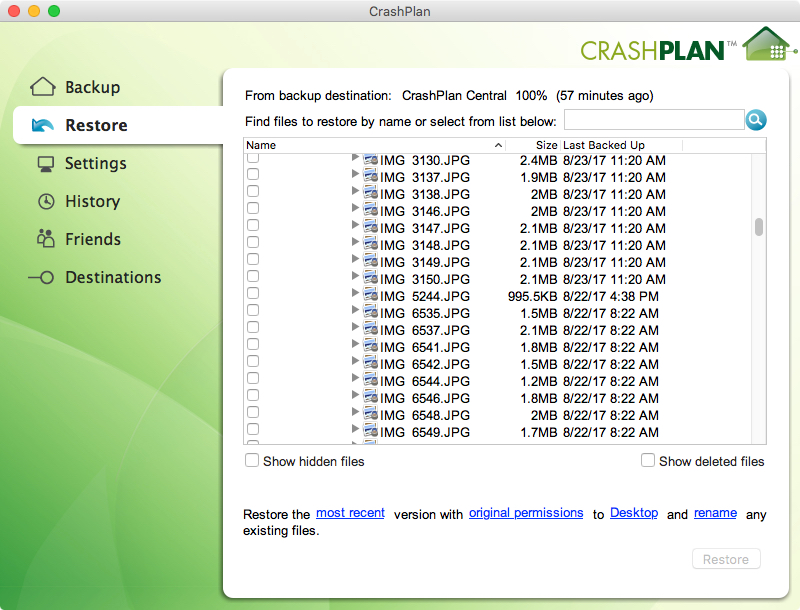This screenshot has width=800, height=610.
Task: Click the file list scrollbar thumb
Action: pos(759,227)
